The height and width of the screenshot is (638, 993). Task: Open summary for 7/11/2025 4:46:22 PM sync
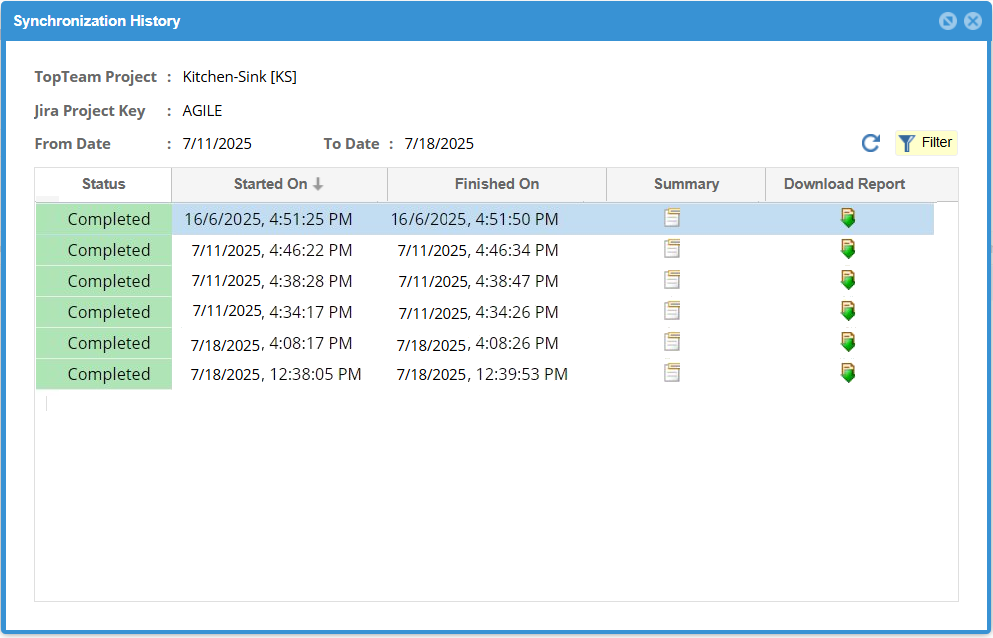coord(672,249)
